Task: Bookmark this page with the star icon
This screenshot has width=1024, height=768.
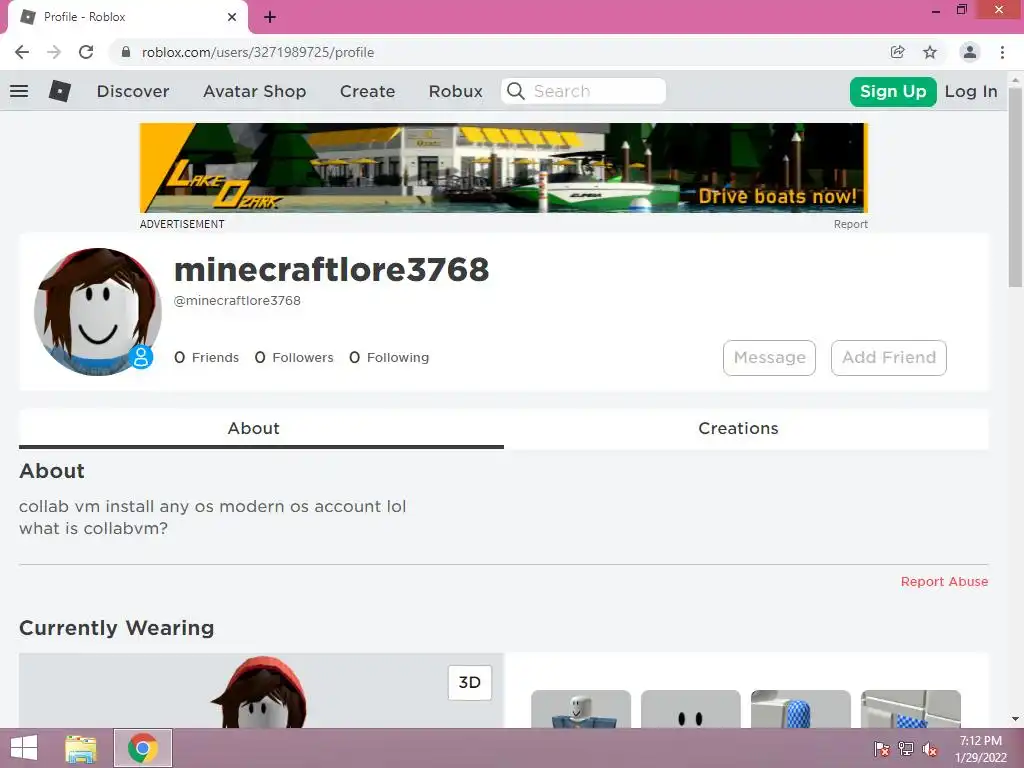Action: tap(930, 52)
